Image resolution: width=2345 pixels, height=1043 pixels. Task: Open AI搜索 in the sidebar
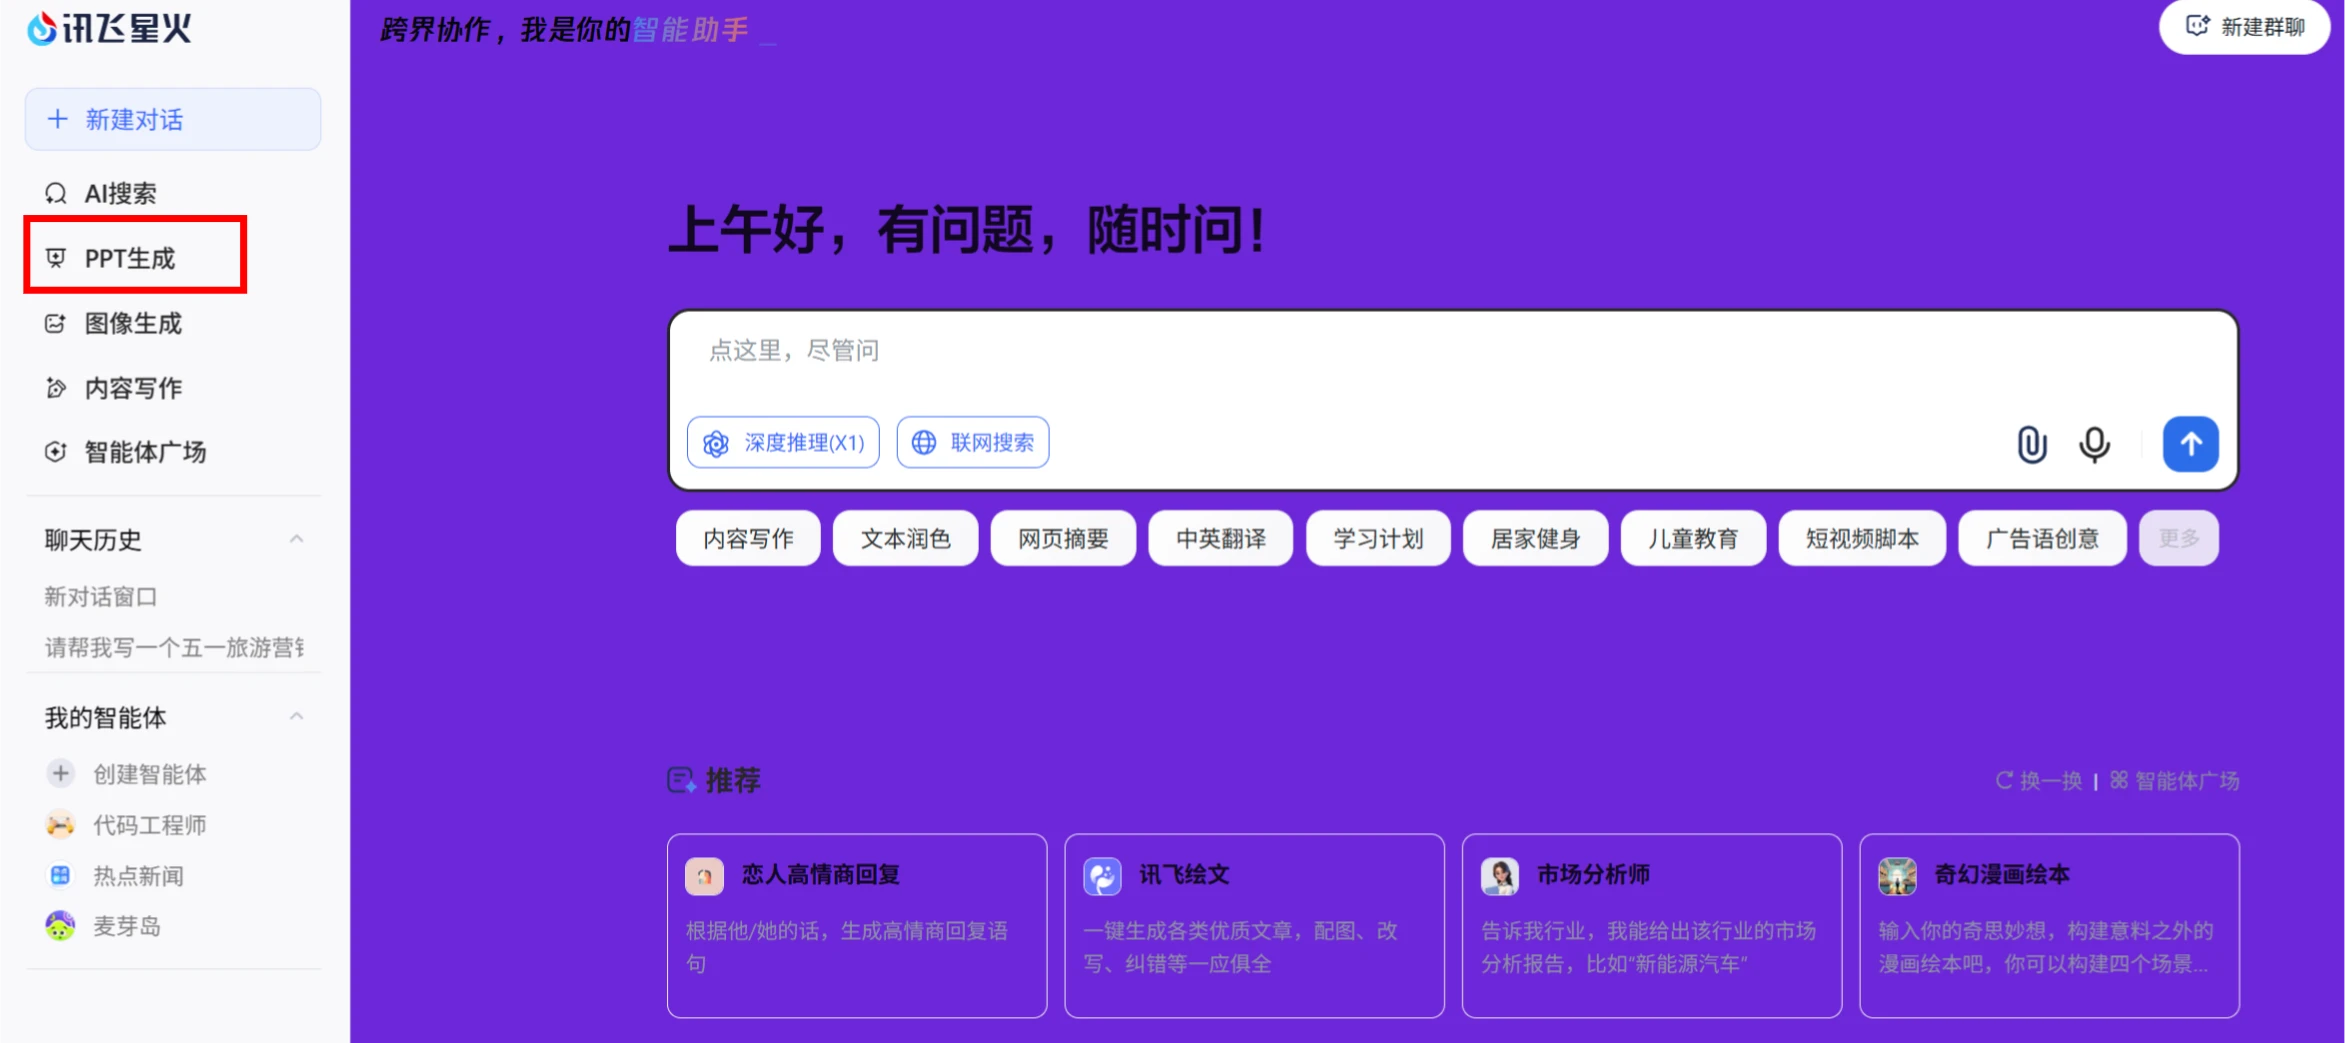coord(119,192)
